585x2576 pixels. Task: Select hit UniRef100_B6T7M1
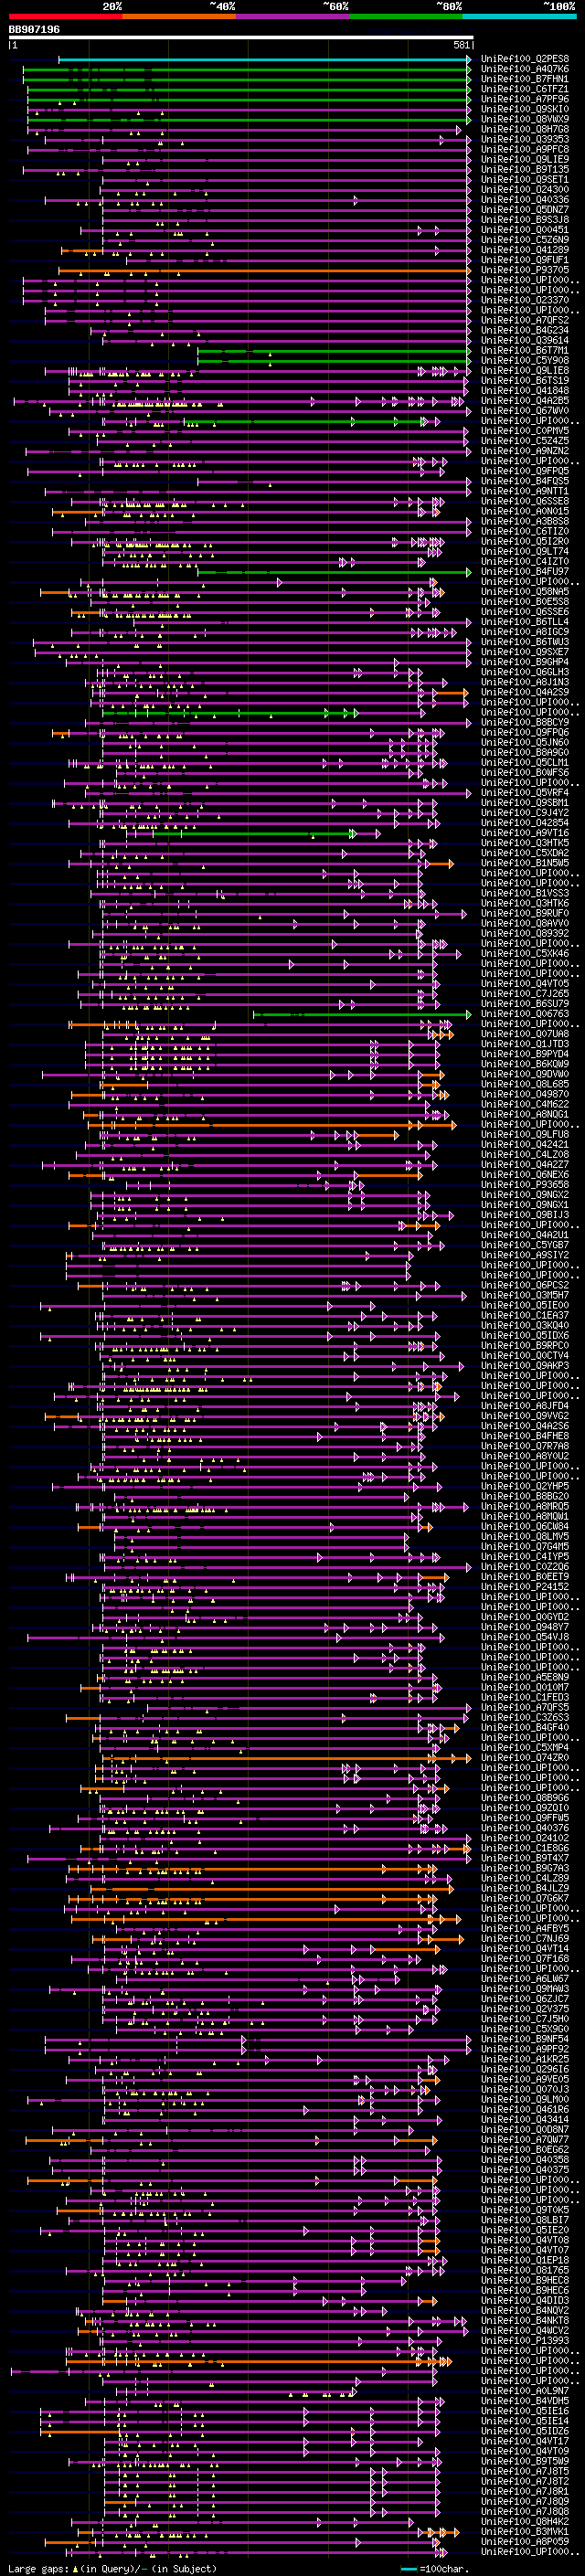(524, 350)
